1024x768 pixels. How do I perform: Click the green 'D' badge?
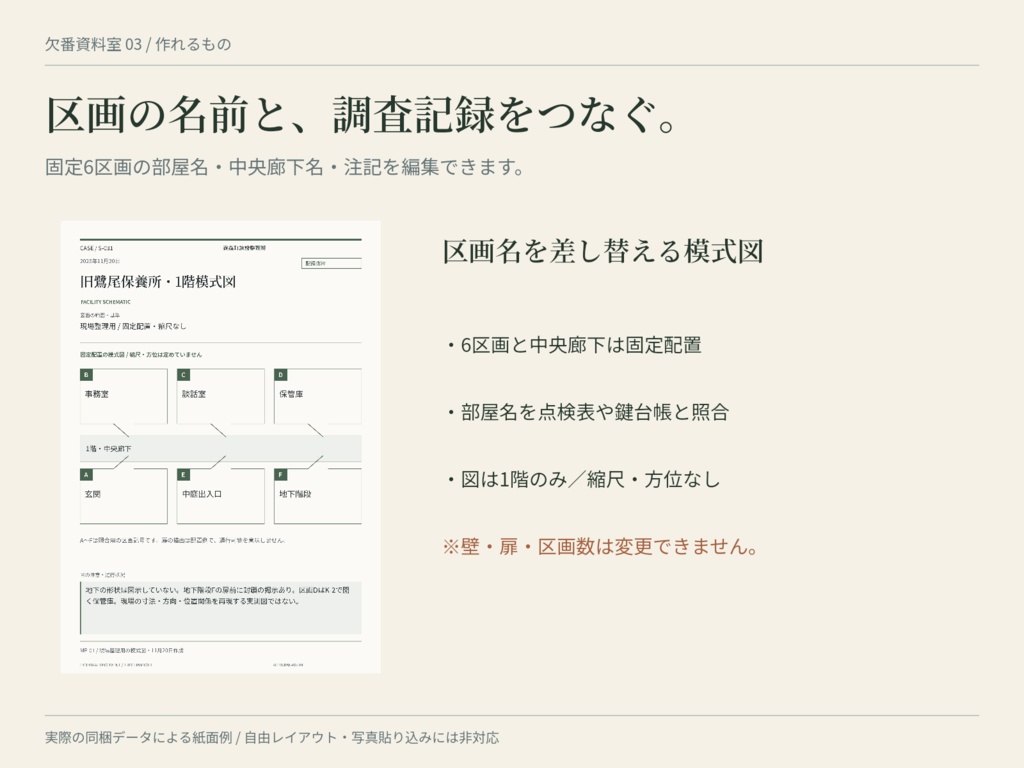281,375
